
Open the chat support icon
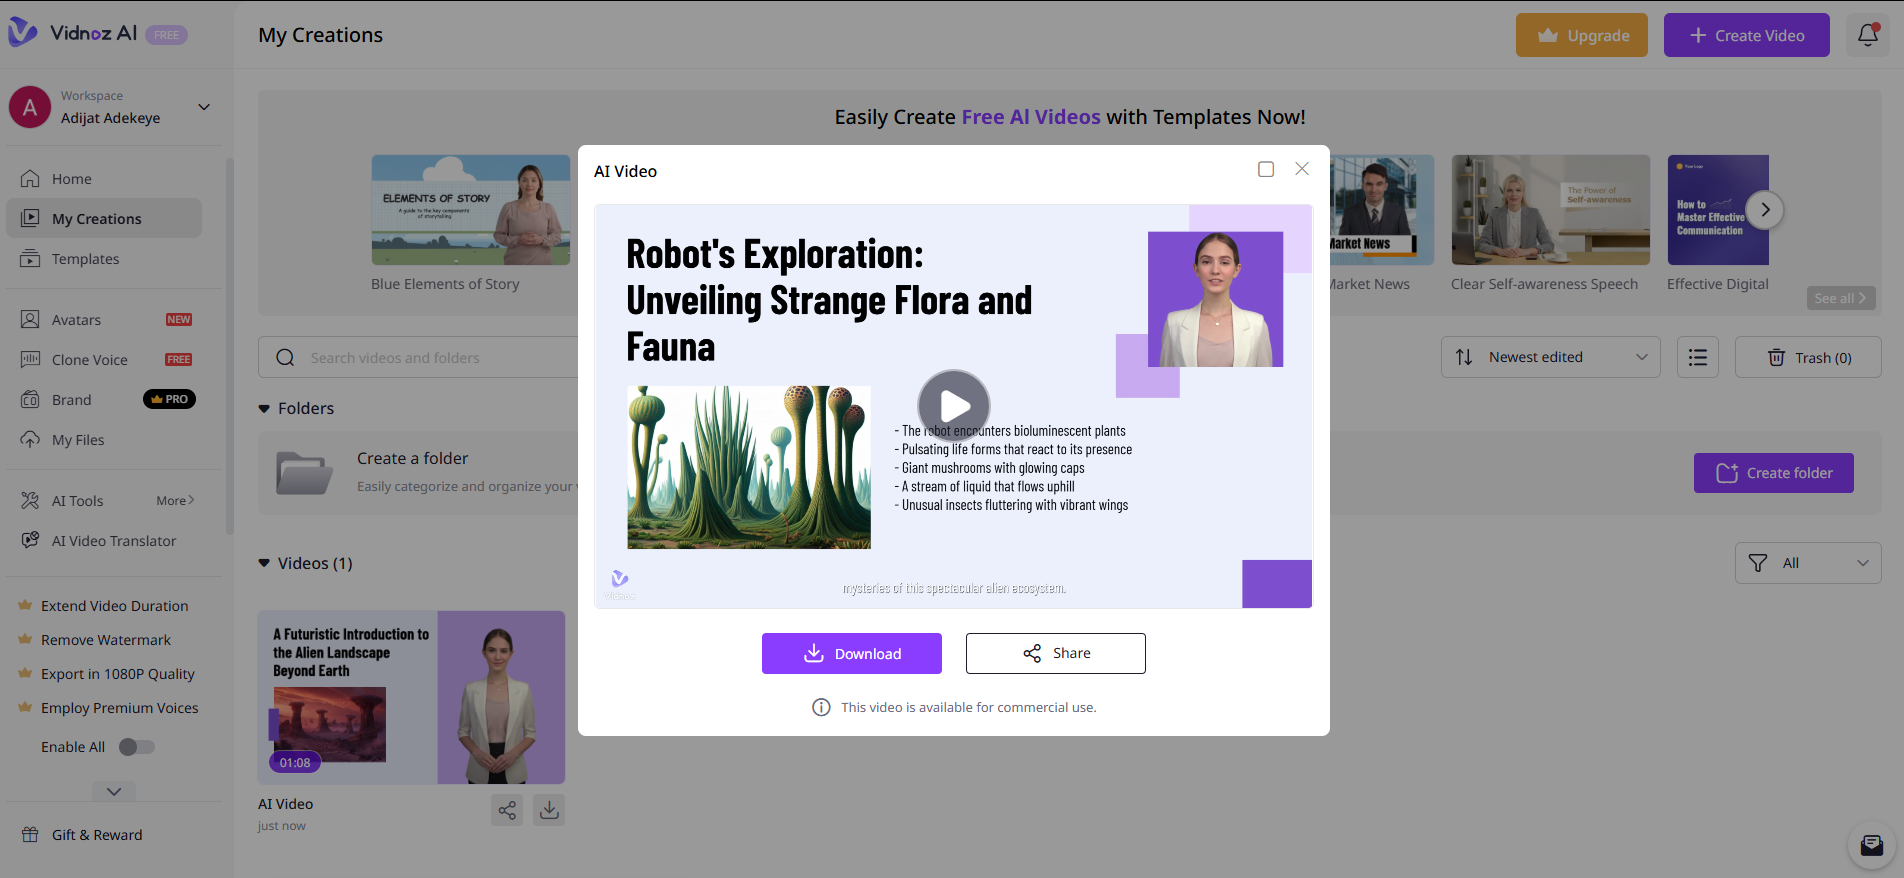[1871, 846]
